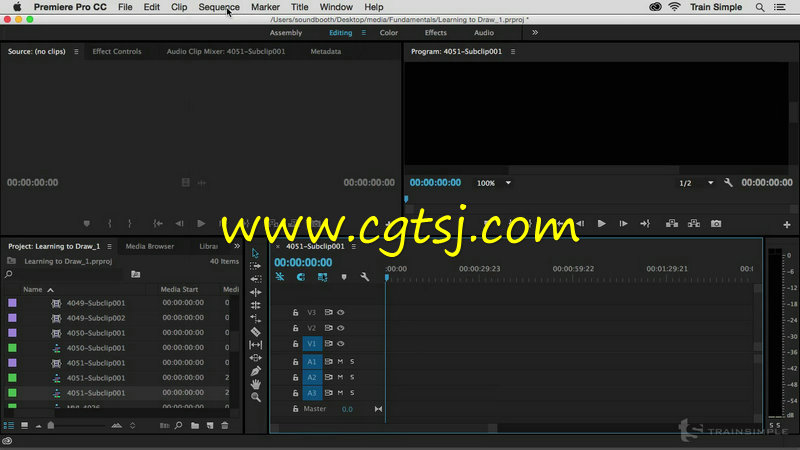Click the New Item icon in Project panel

[x=210, y=426]
